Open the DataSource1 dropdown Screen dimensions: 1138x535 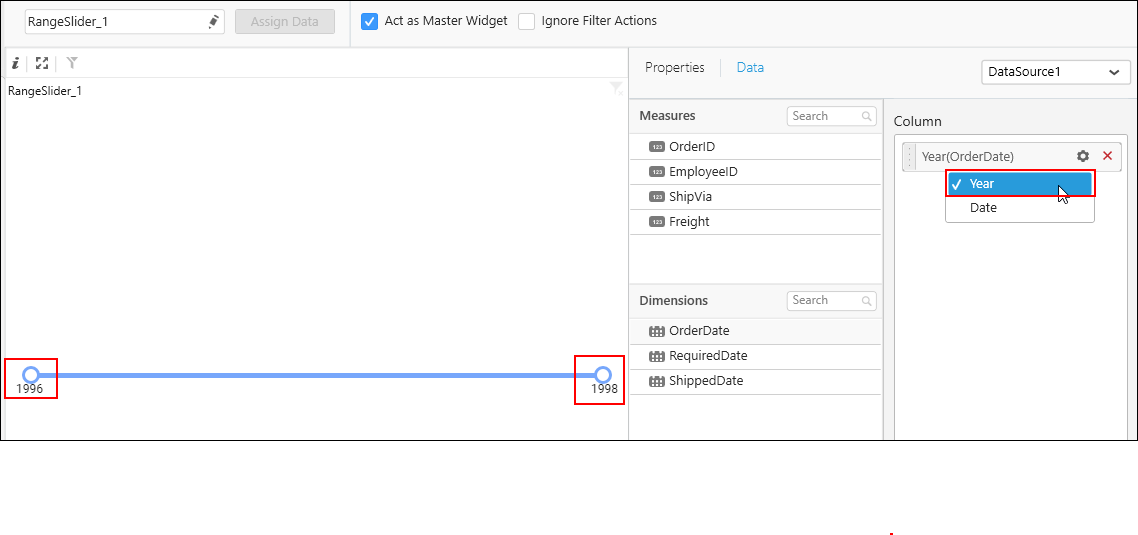coord(1056,72)
